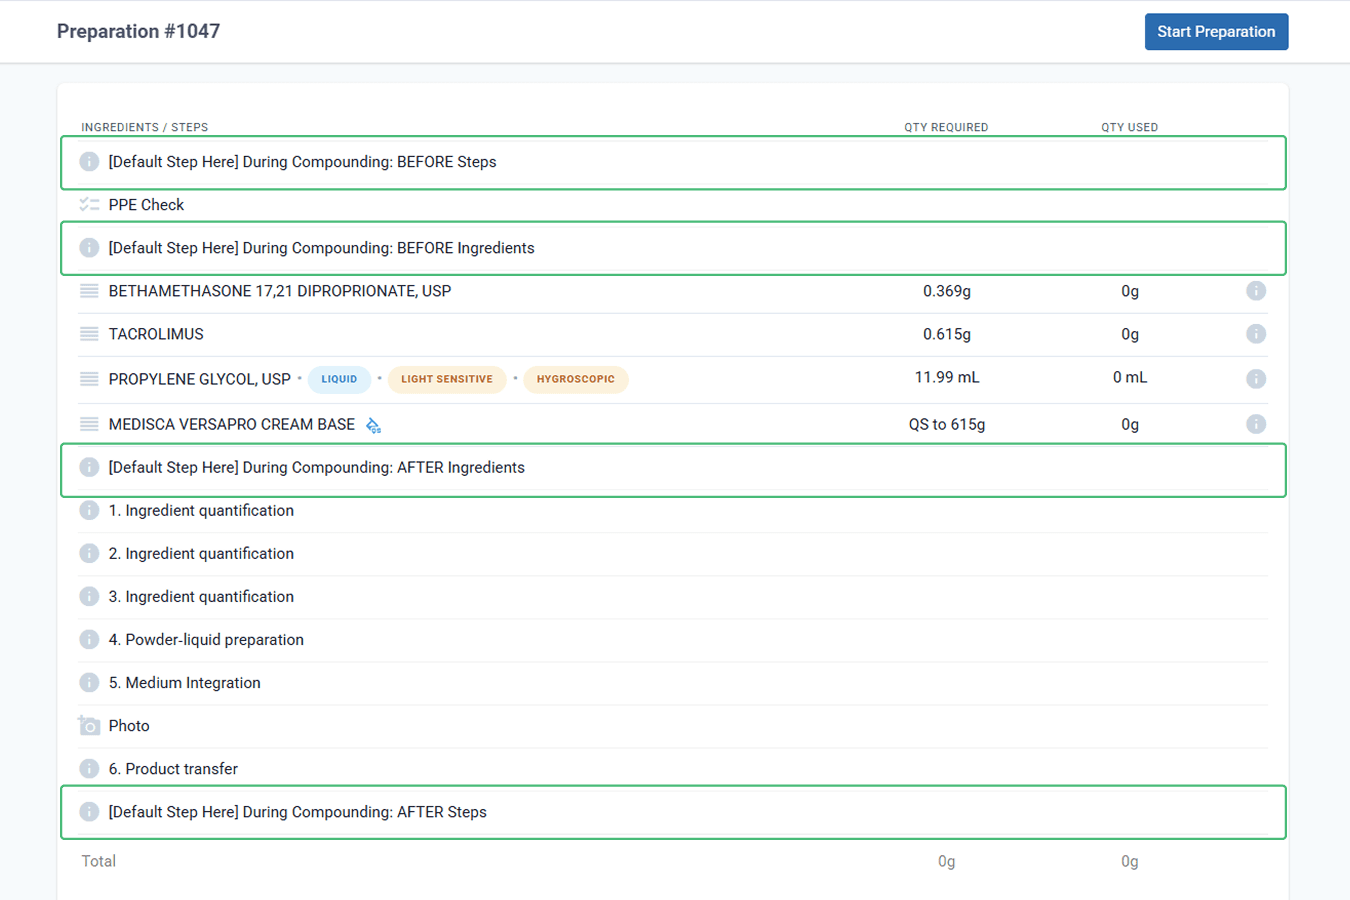The width and height of the screenshot is (1350, 900).
Task: Click the Preparation #1047 title
Action: click(138, 31)
